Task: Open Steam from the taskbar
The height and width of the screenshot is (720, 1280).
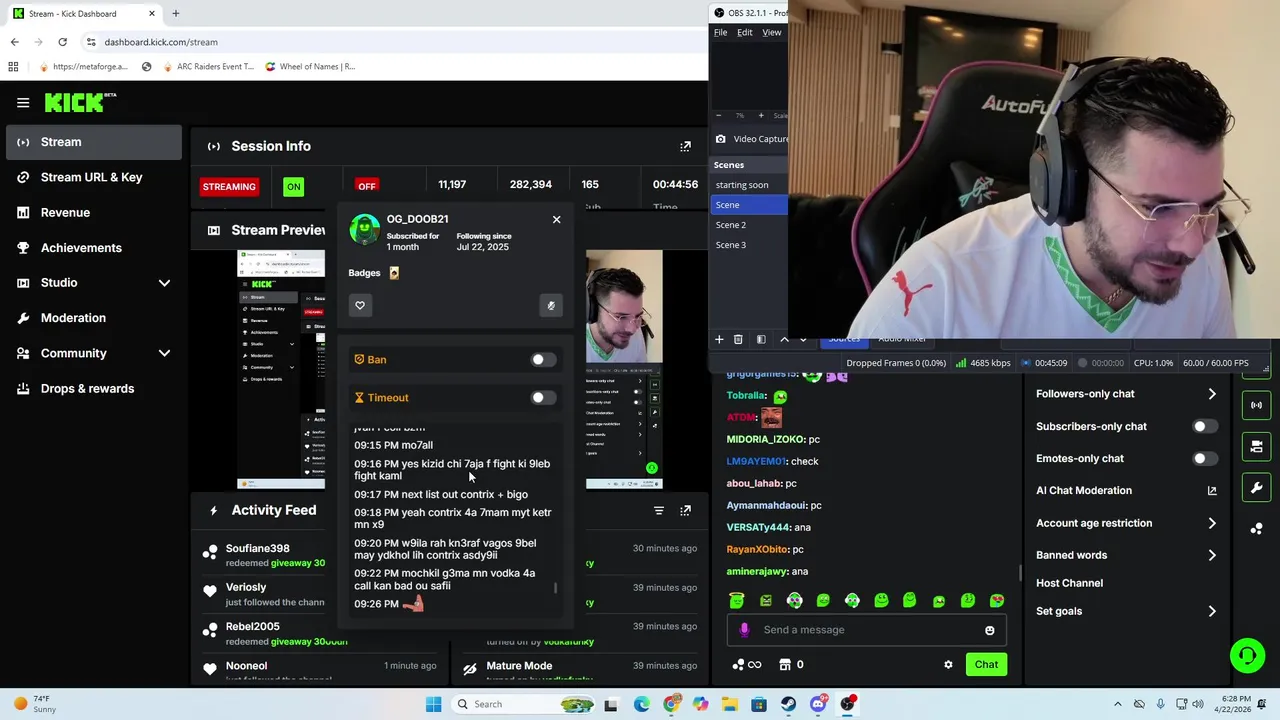Action: (788, 704)
